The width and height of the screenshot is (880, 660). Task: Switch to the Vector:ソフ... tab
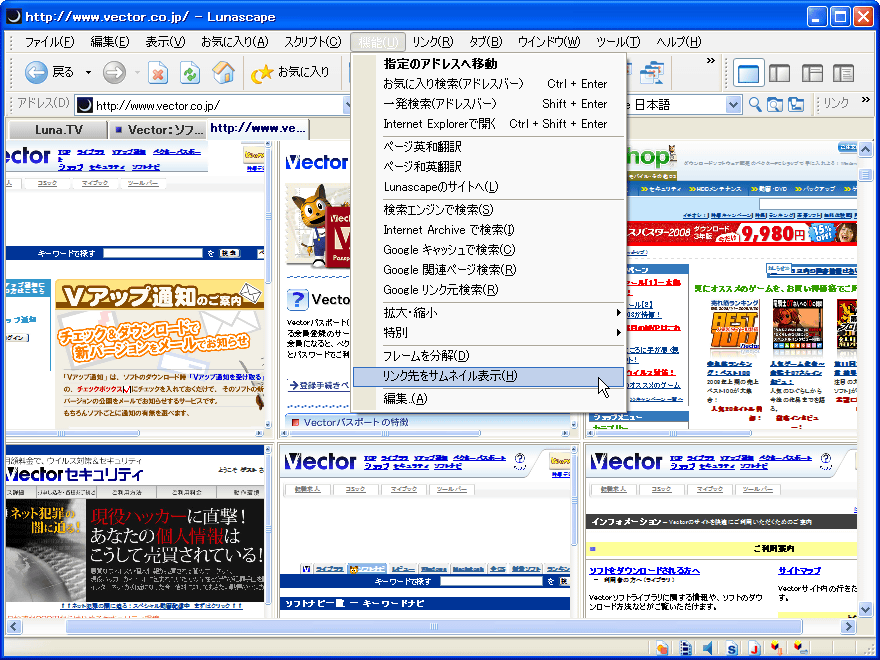[159, 130]
